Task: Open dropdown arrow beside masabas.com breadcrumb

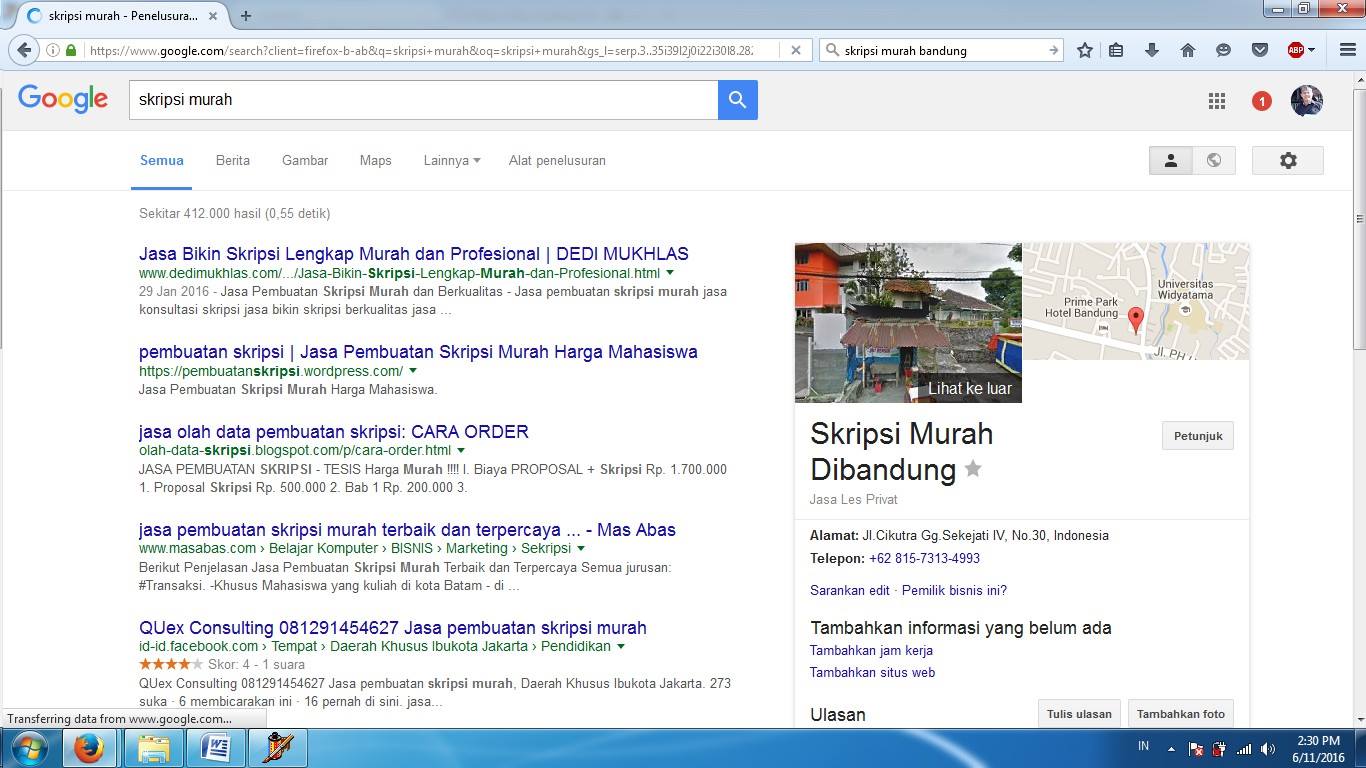Action: click(581, 549)
